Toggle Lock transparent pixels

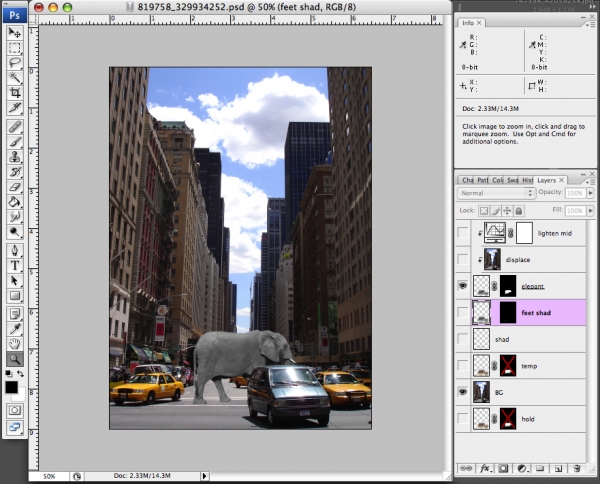click(484, 210)
